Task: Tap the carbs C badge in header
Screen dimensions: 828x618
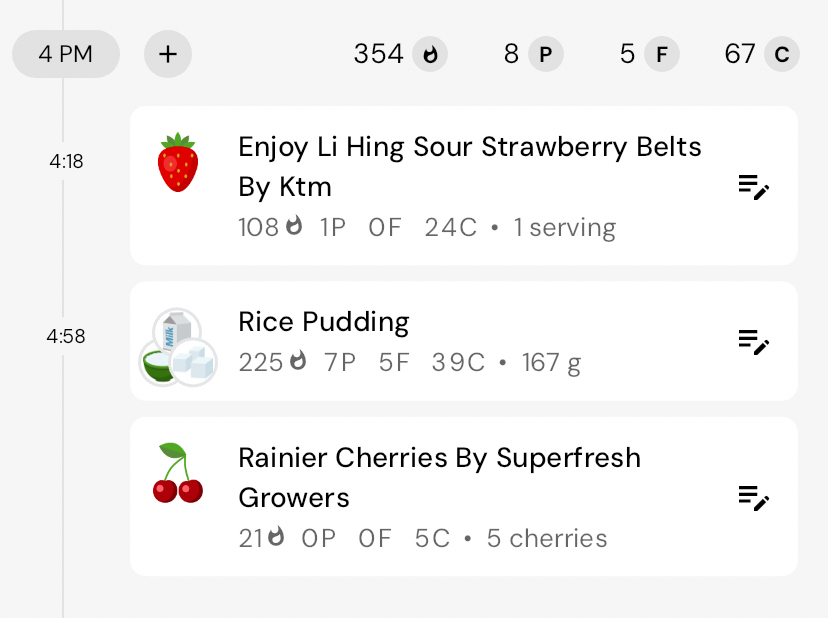Action: pyautogui.click(x=782, y=54)
